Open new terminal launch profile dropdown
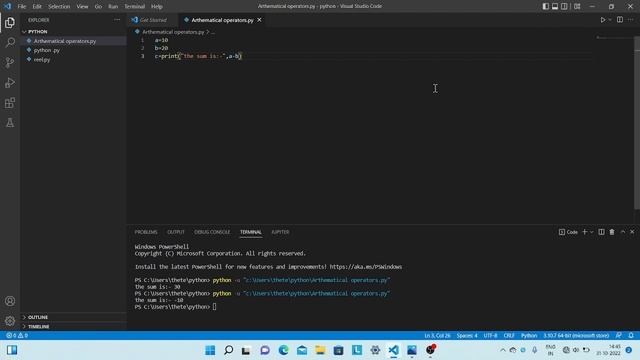 (x=591, y=232)
